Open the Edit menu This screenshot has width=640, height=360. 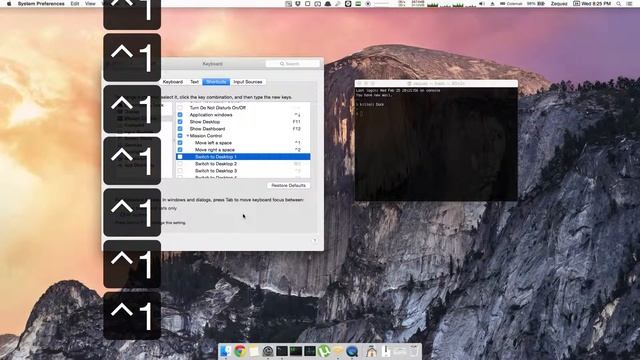point(75,4)
